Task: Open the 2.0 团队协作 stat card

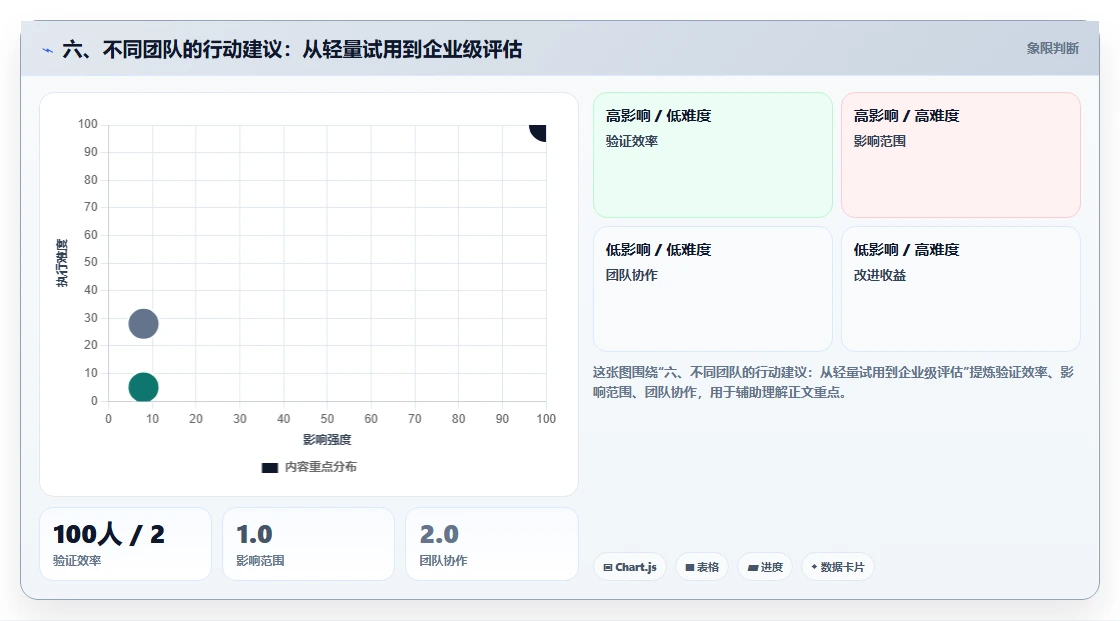Action: pos(491,544)
